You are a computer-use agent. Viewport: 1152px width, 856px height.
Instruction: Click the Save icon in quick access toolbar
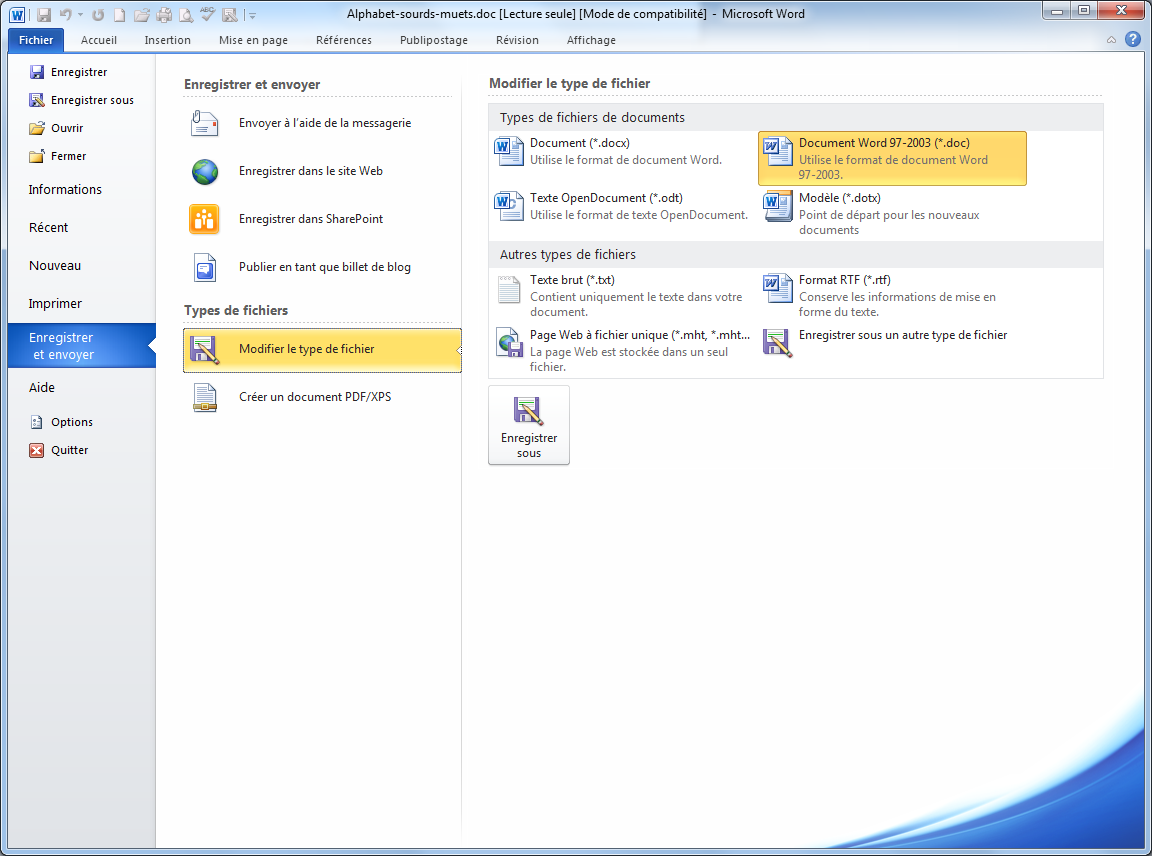(44, 15)
